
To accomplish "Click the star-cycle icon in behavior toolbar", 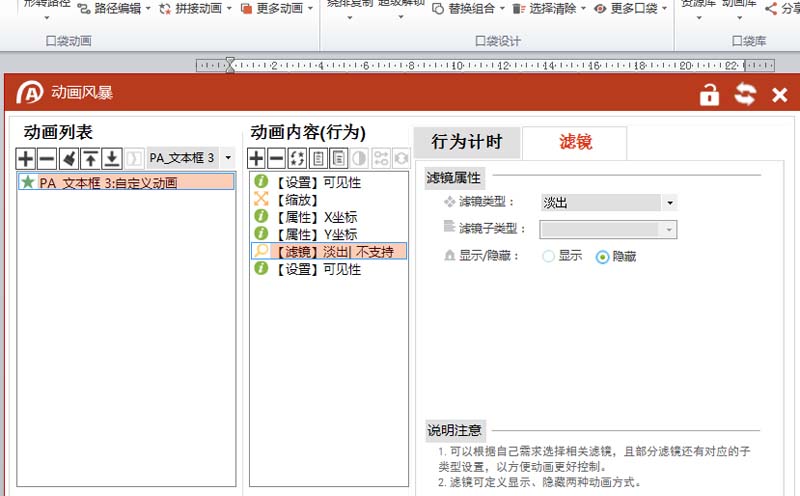I will (297, 159).
